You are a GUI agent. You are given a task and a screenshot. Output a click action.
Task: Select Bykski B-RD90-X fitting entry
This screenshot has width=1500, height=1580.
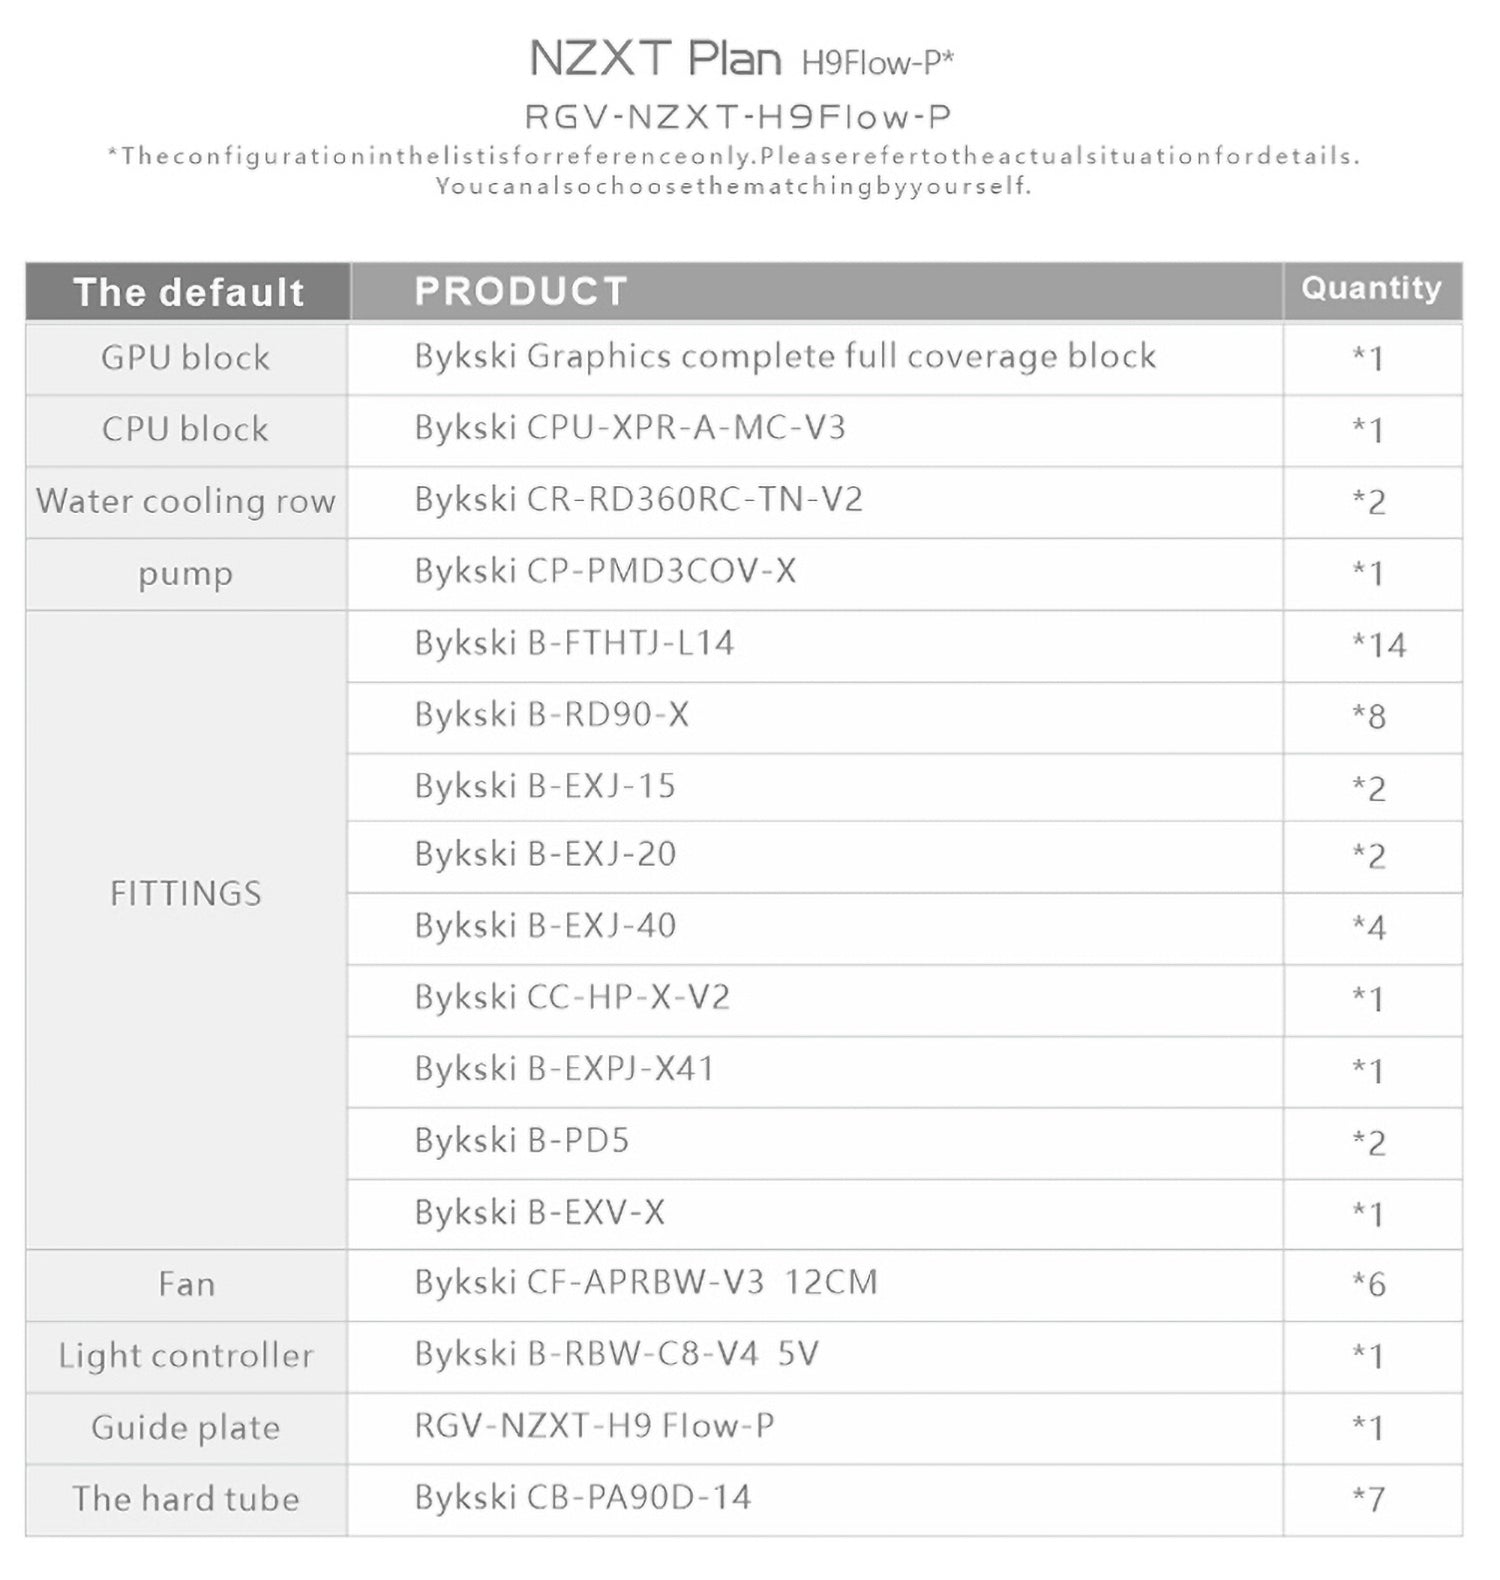[x=552, y=715]
